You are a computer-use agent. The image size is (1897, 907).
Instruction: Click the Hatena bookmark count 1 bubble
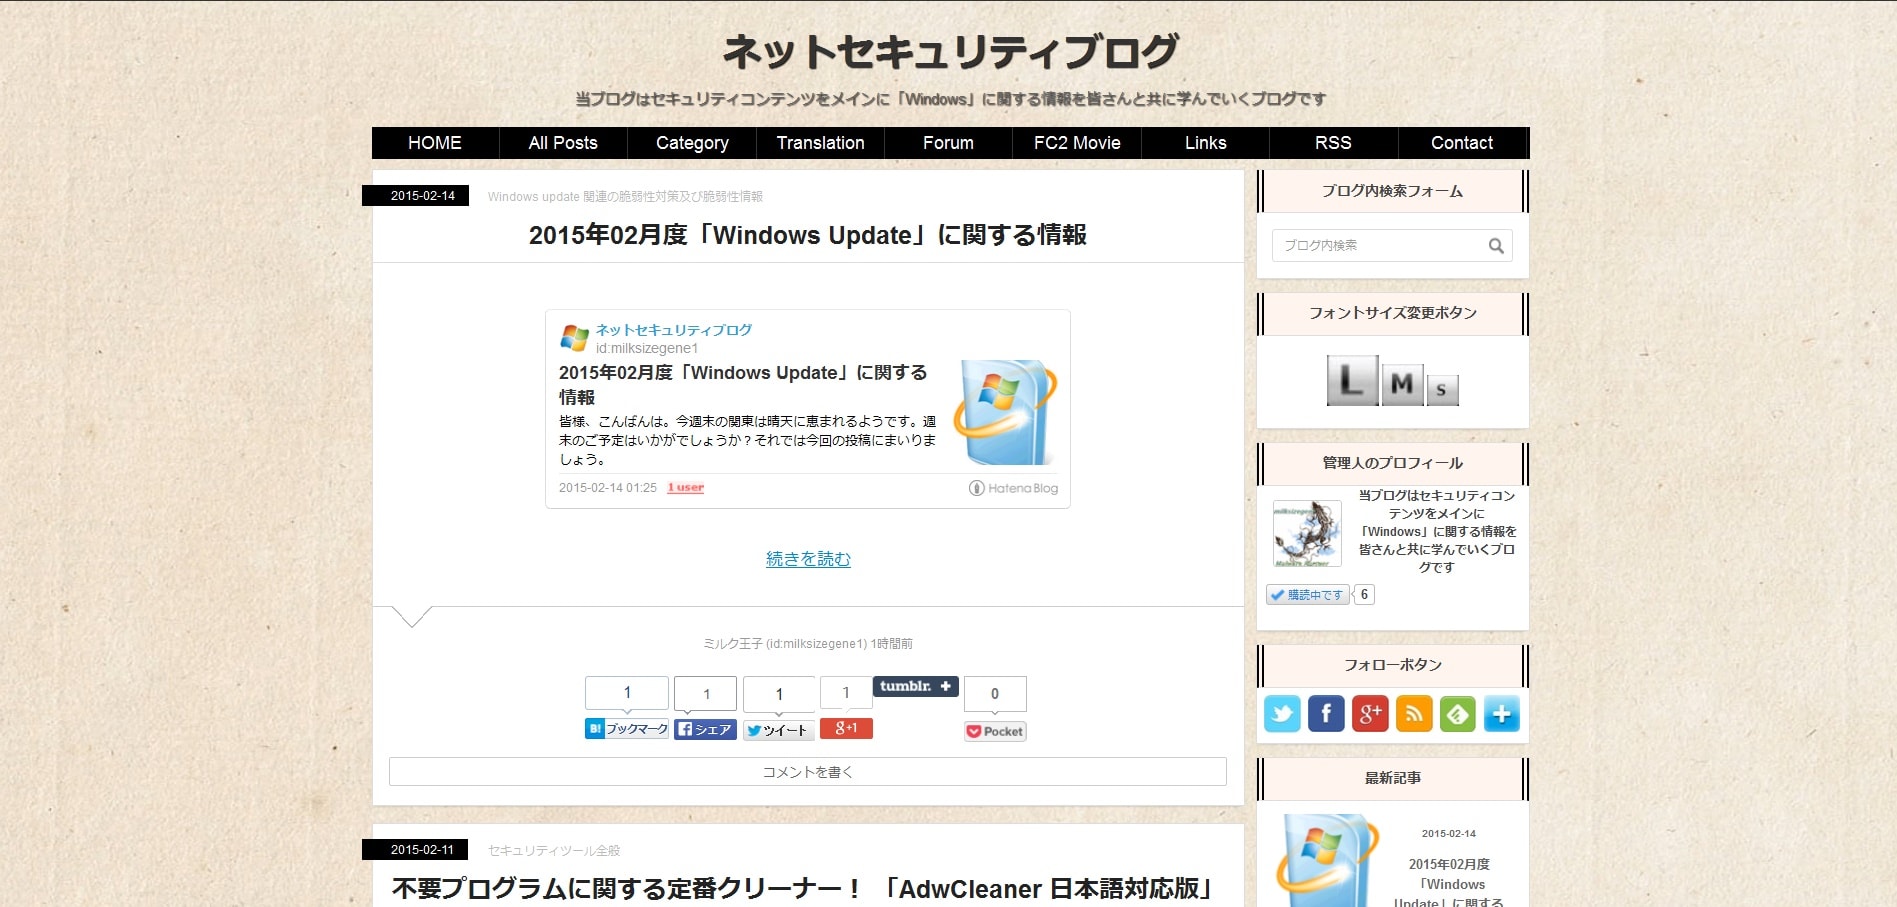pyautogui.click(x=627, y=693)
